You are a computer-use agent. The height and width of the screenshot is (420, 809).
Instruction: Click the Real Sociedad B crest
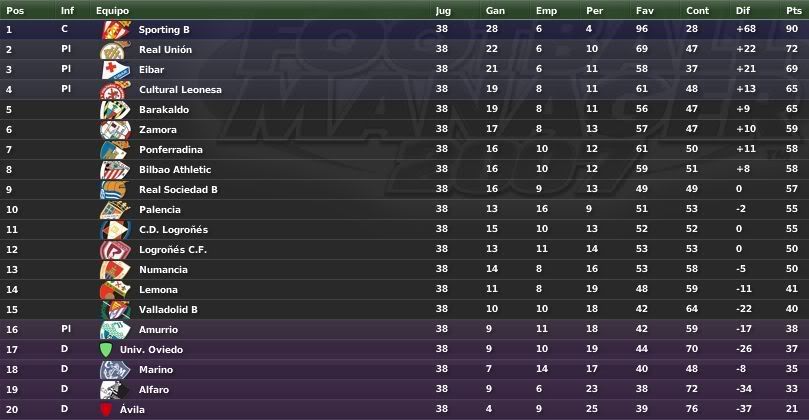tap(116, 189)
